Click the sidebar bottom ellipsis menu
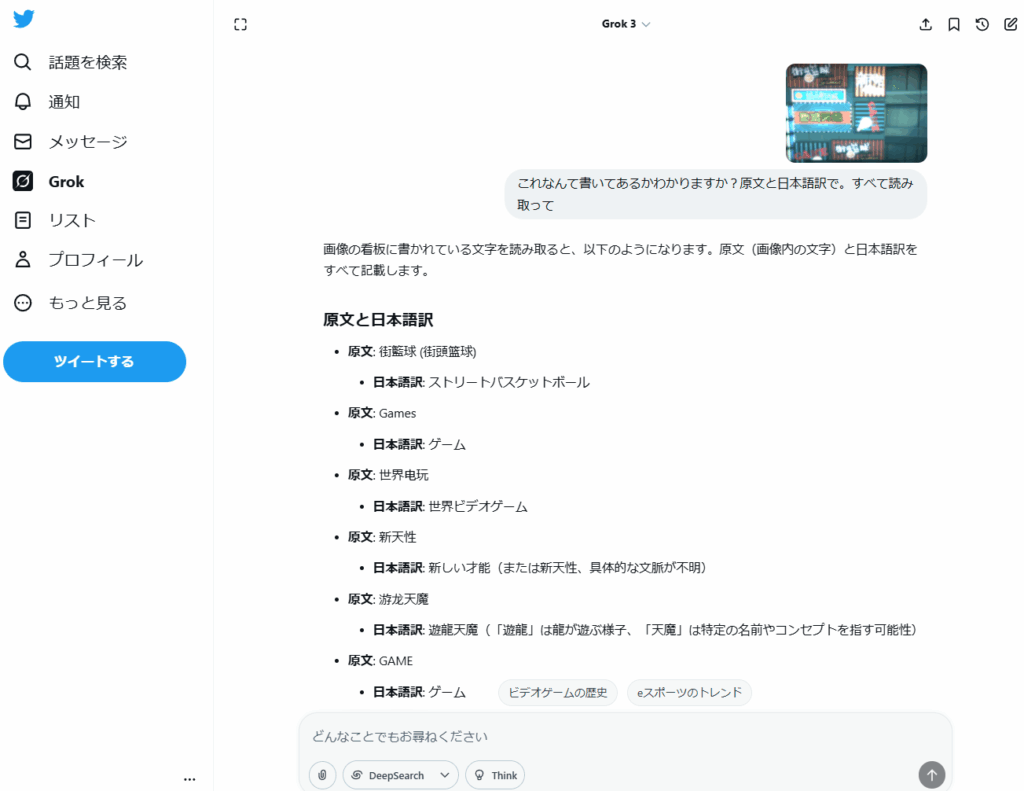Image resolution: width=1024 pixels, height=791 pixels. pos(189,779)
